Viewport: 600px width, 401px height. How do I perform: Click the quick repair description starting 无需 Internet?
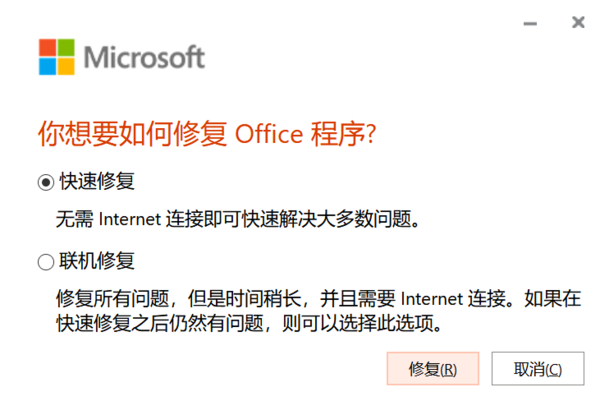point(236,218)
